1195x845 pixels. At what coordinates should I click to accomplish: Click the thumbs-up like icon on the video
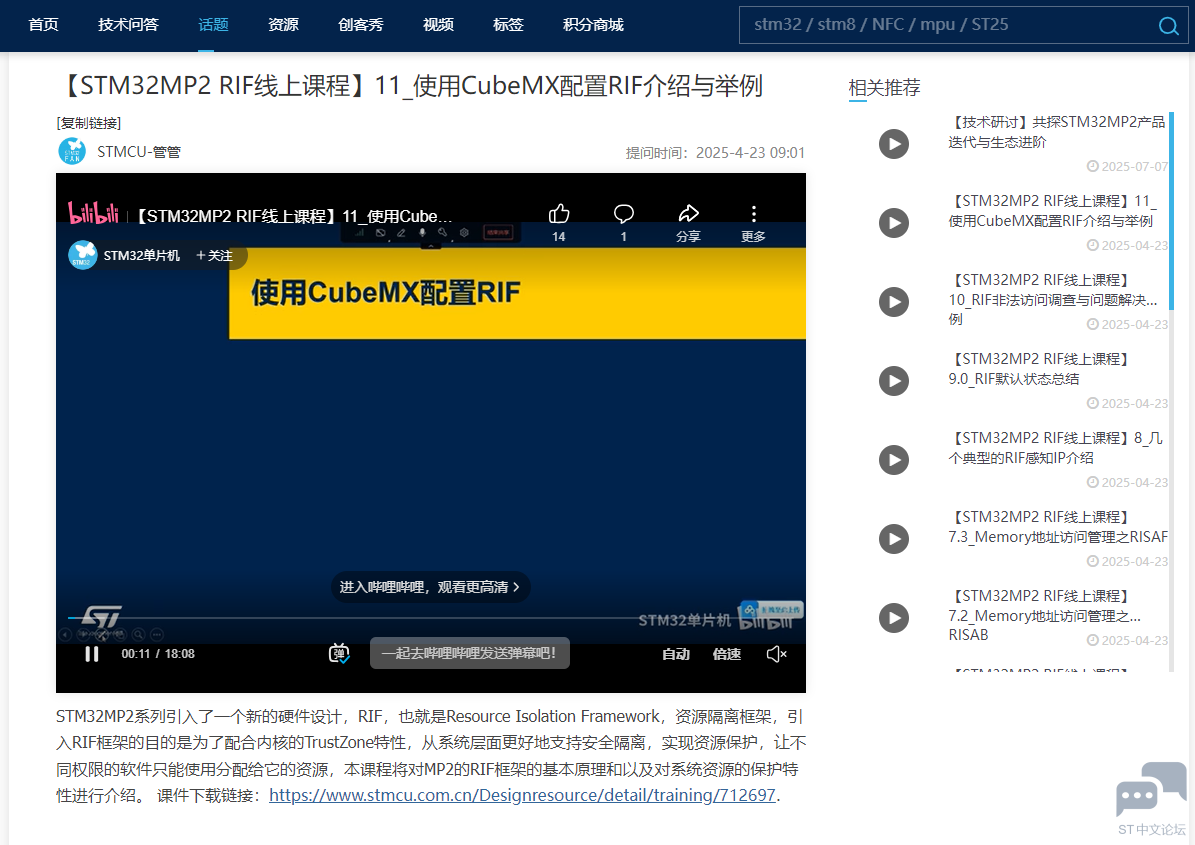558,212
